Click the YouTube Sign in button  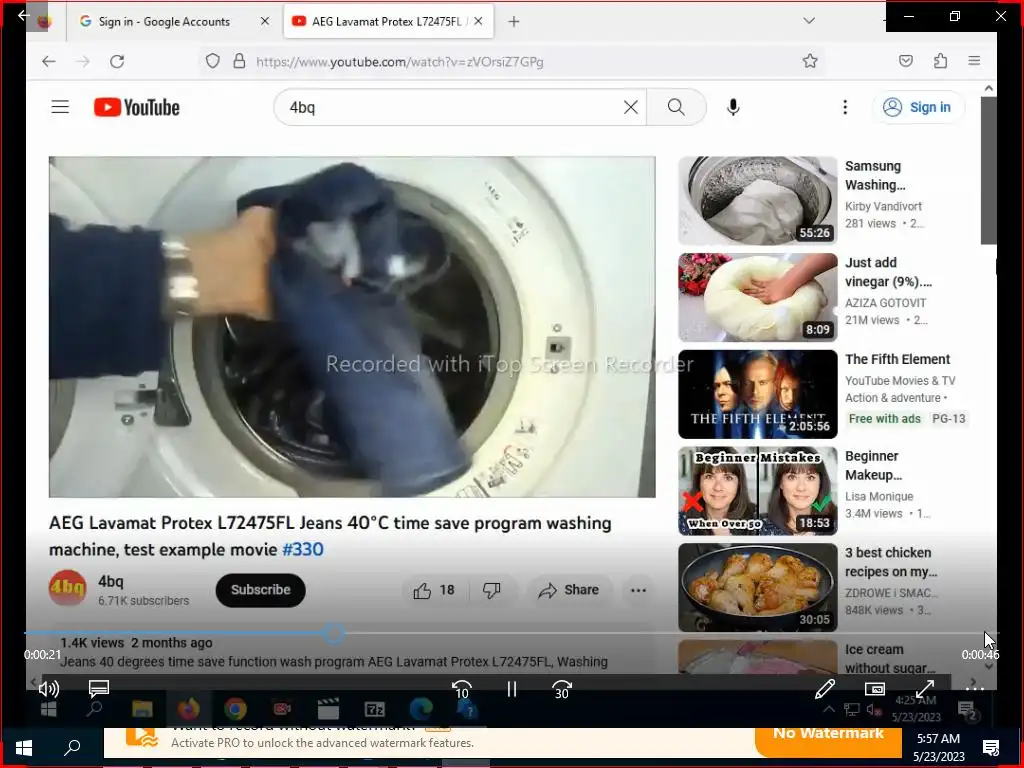918,107
